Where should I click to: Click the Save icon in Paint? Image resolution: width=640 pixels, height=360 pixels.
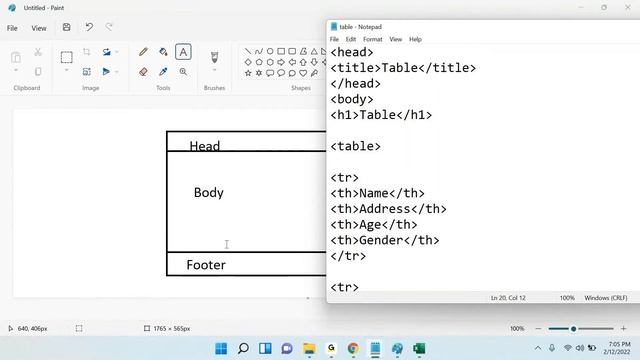[x=67, y=27]
